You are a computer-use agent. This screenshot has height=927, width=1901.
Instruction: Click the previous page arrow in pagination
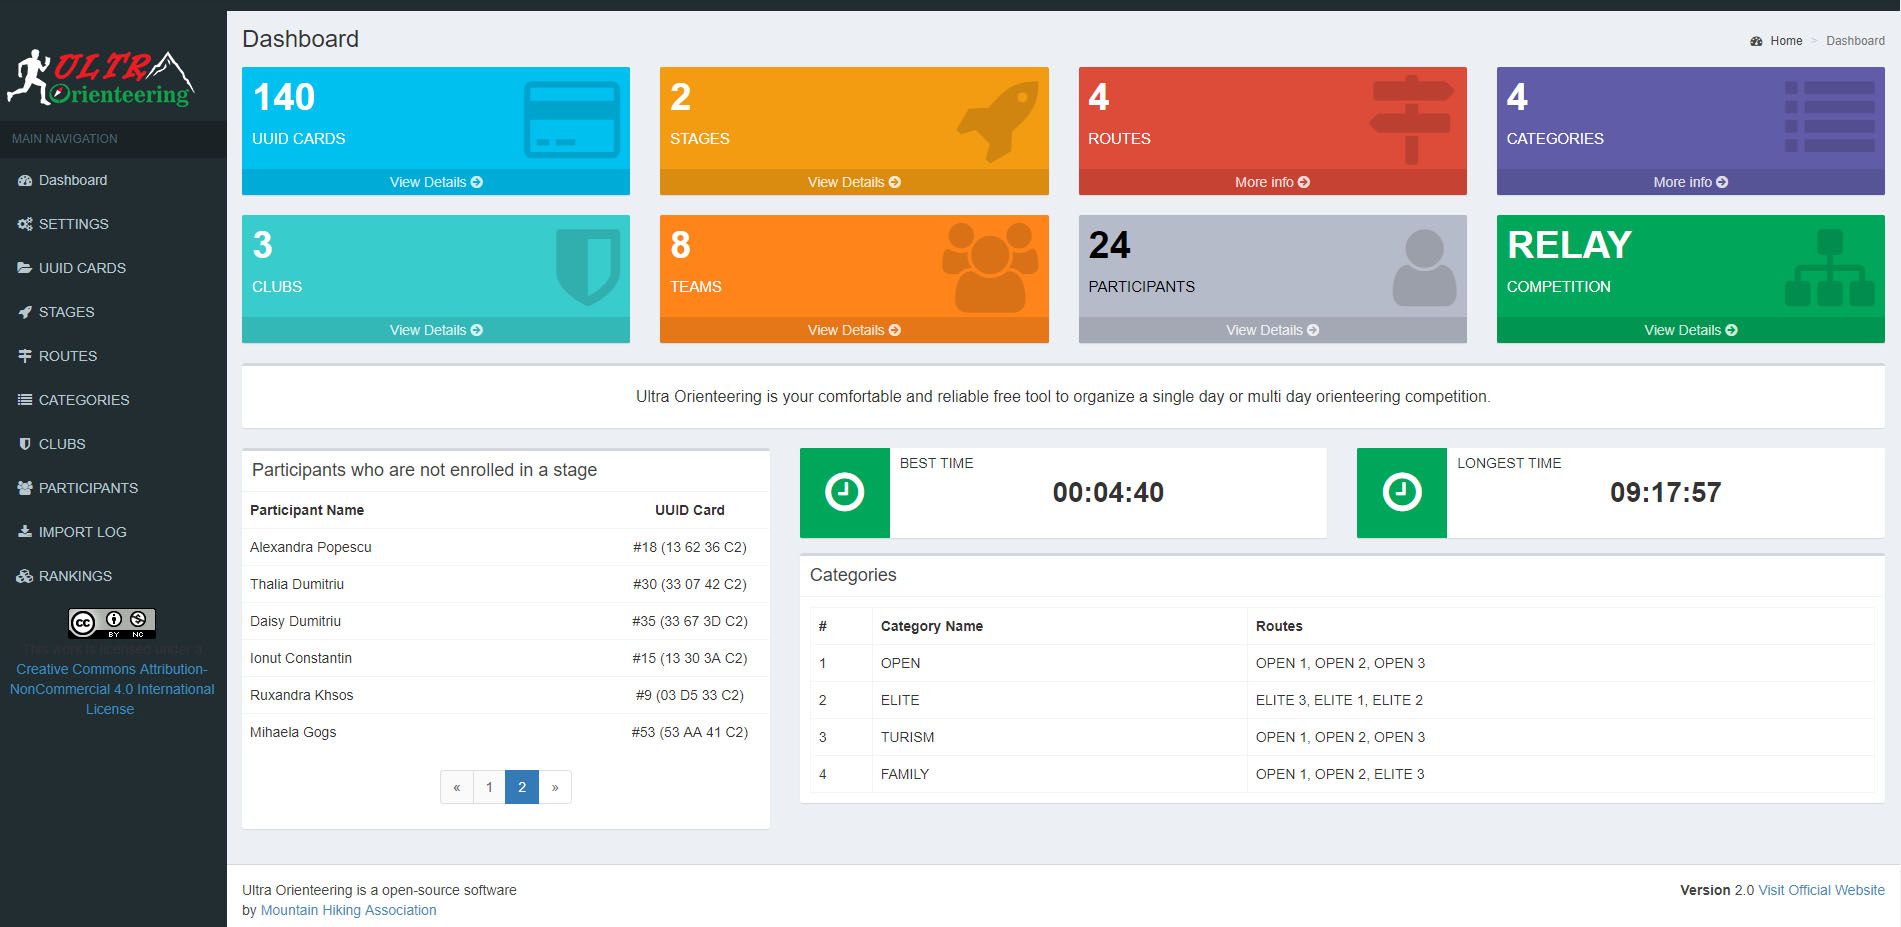point(457,787)
